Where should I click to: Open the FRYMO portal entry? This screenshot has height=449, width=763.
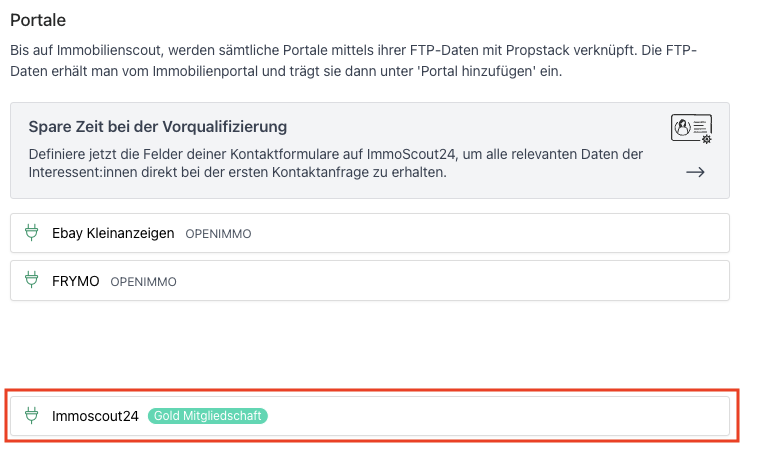tap(76, 281)
